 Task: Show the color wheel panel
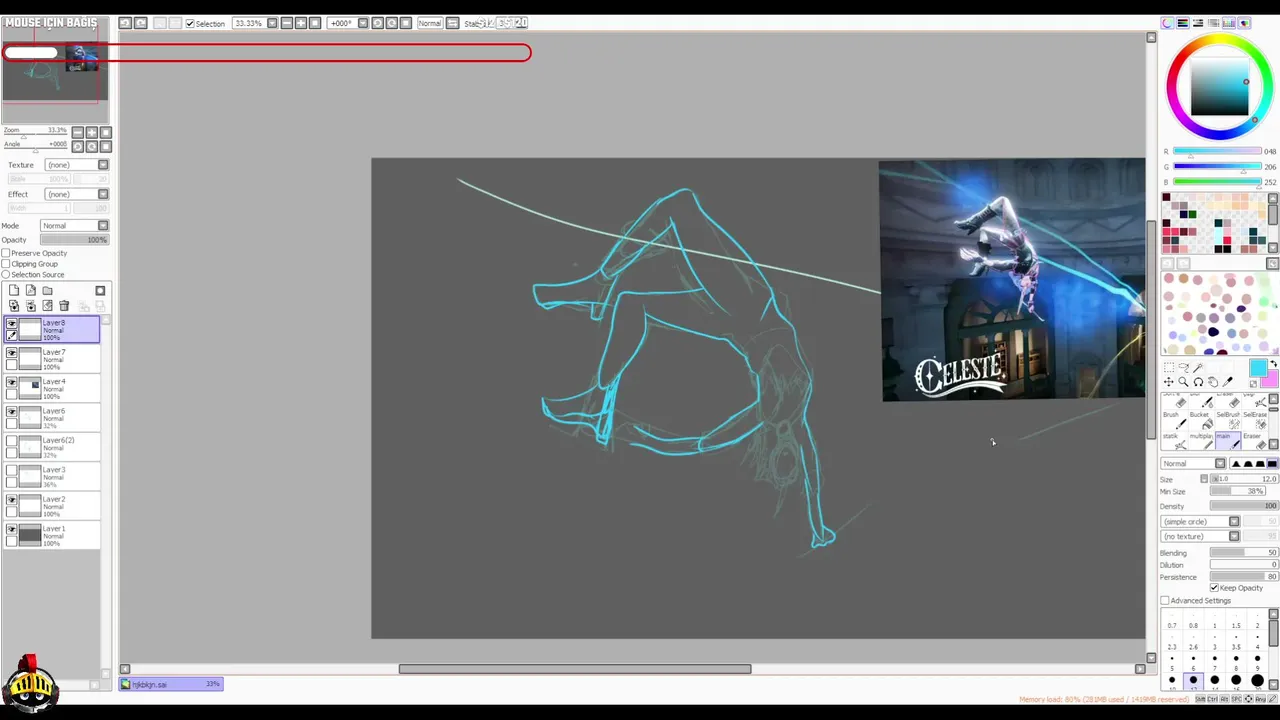[1167, 23]
